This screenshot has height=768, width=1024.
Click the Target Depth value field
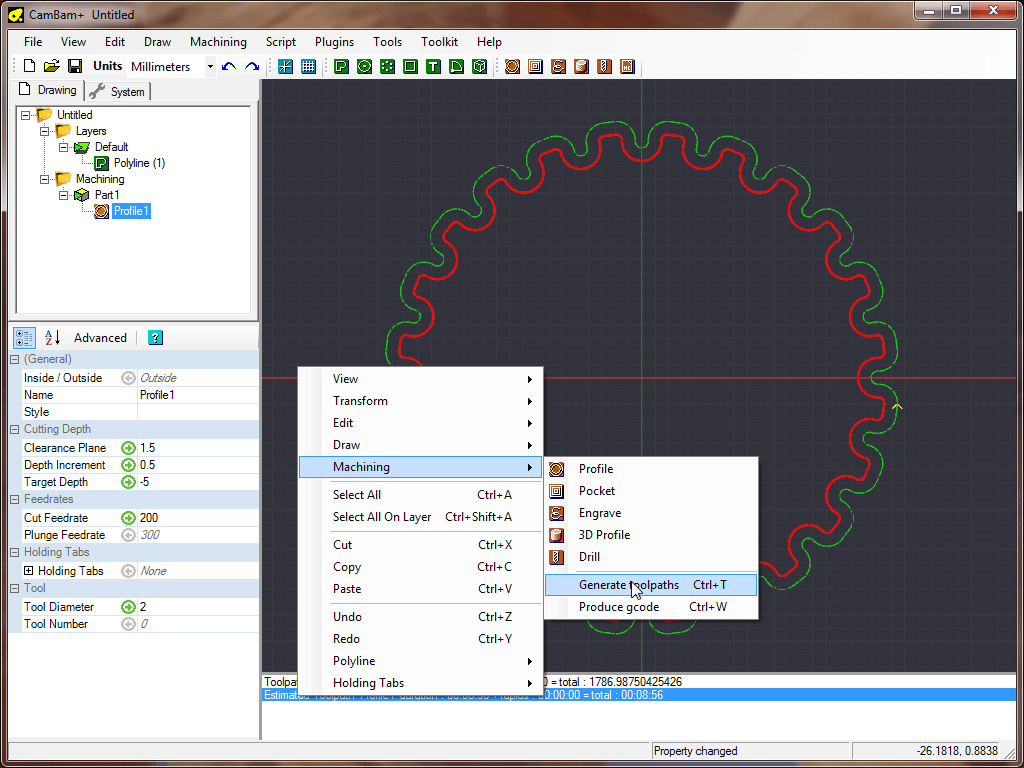197,482
